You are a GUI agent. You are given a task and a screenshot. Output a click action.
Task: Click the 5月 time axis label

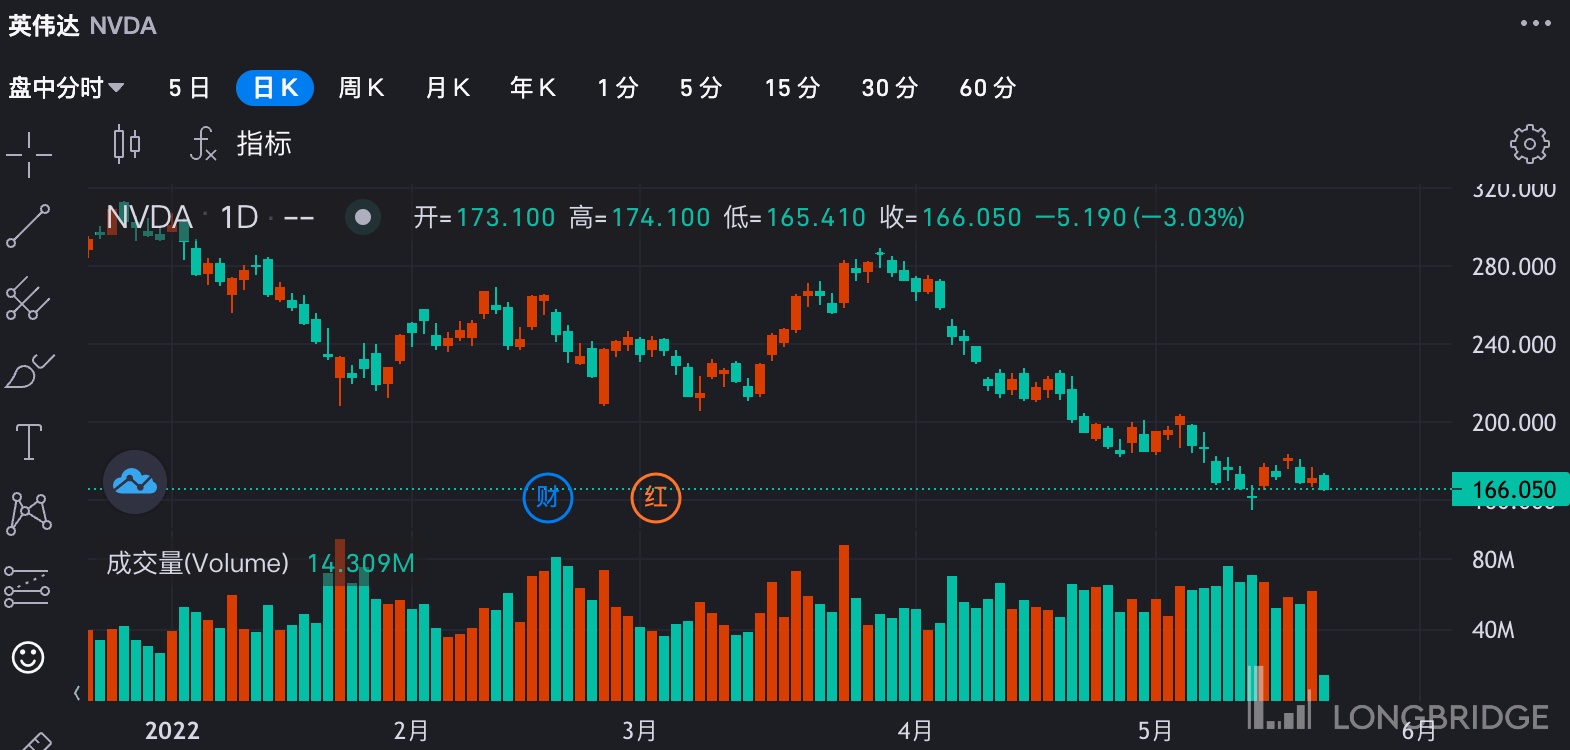pos(1155,731)
